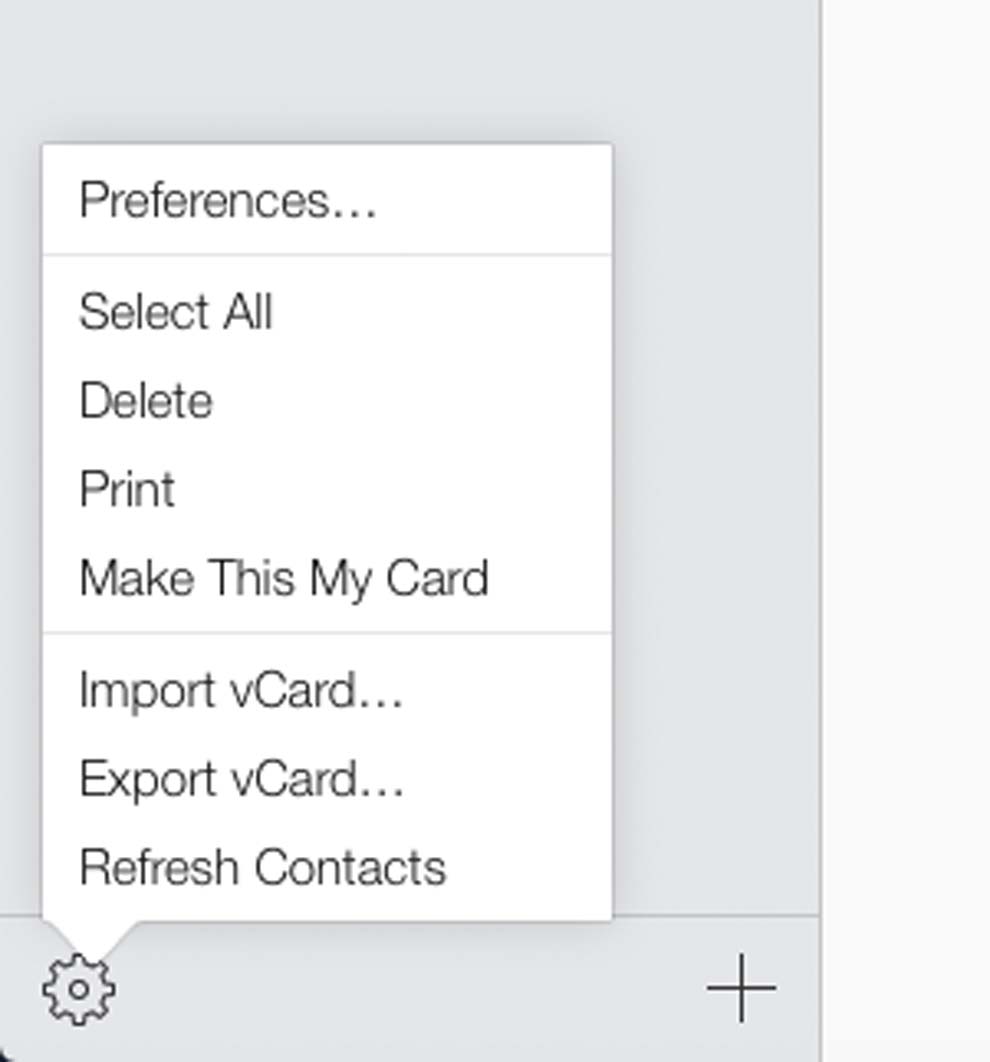
Task: Create a new contact with the + button
Action: 741,988
